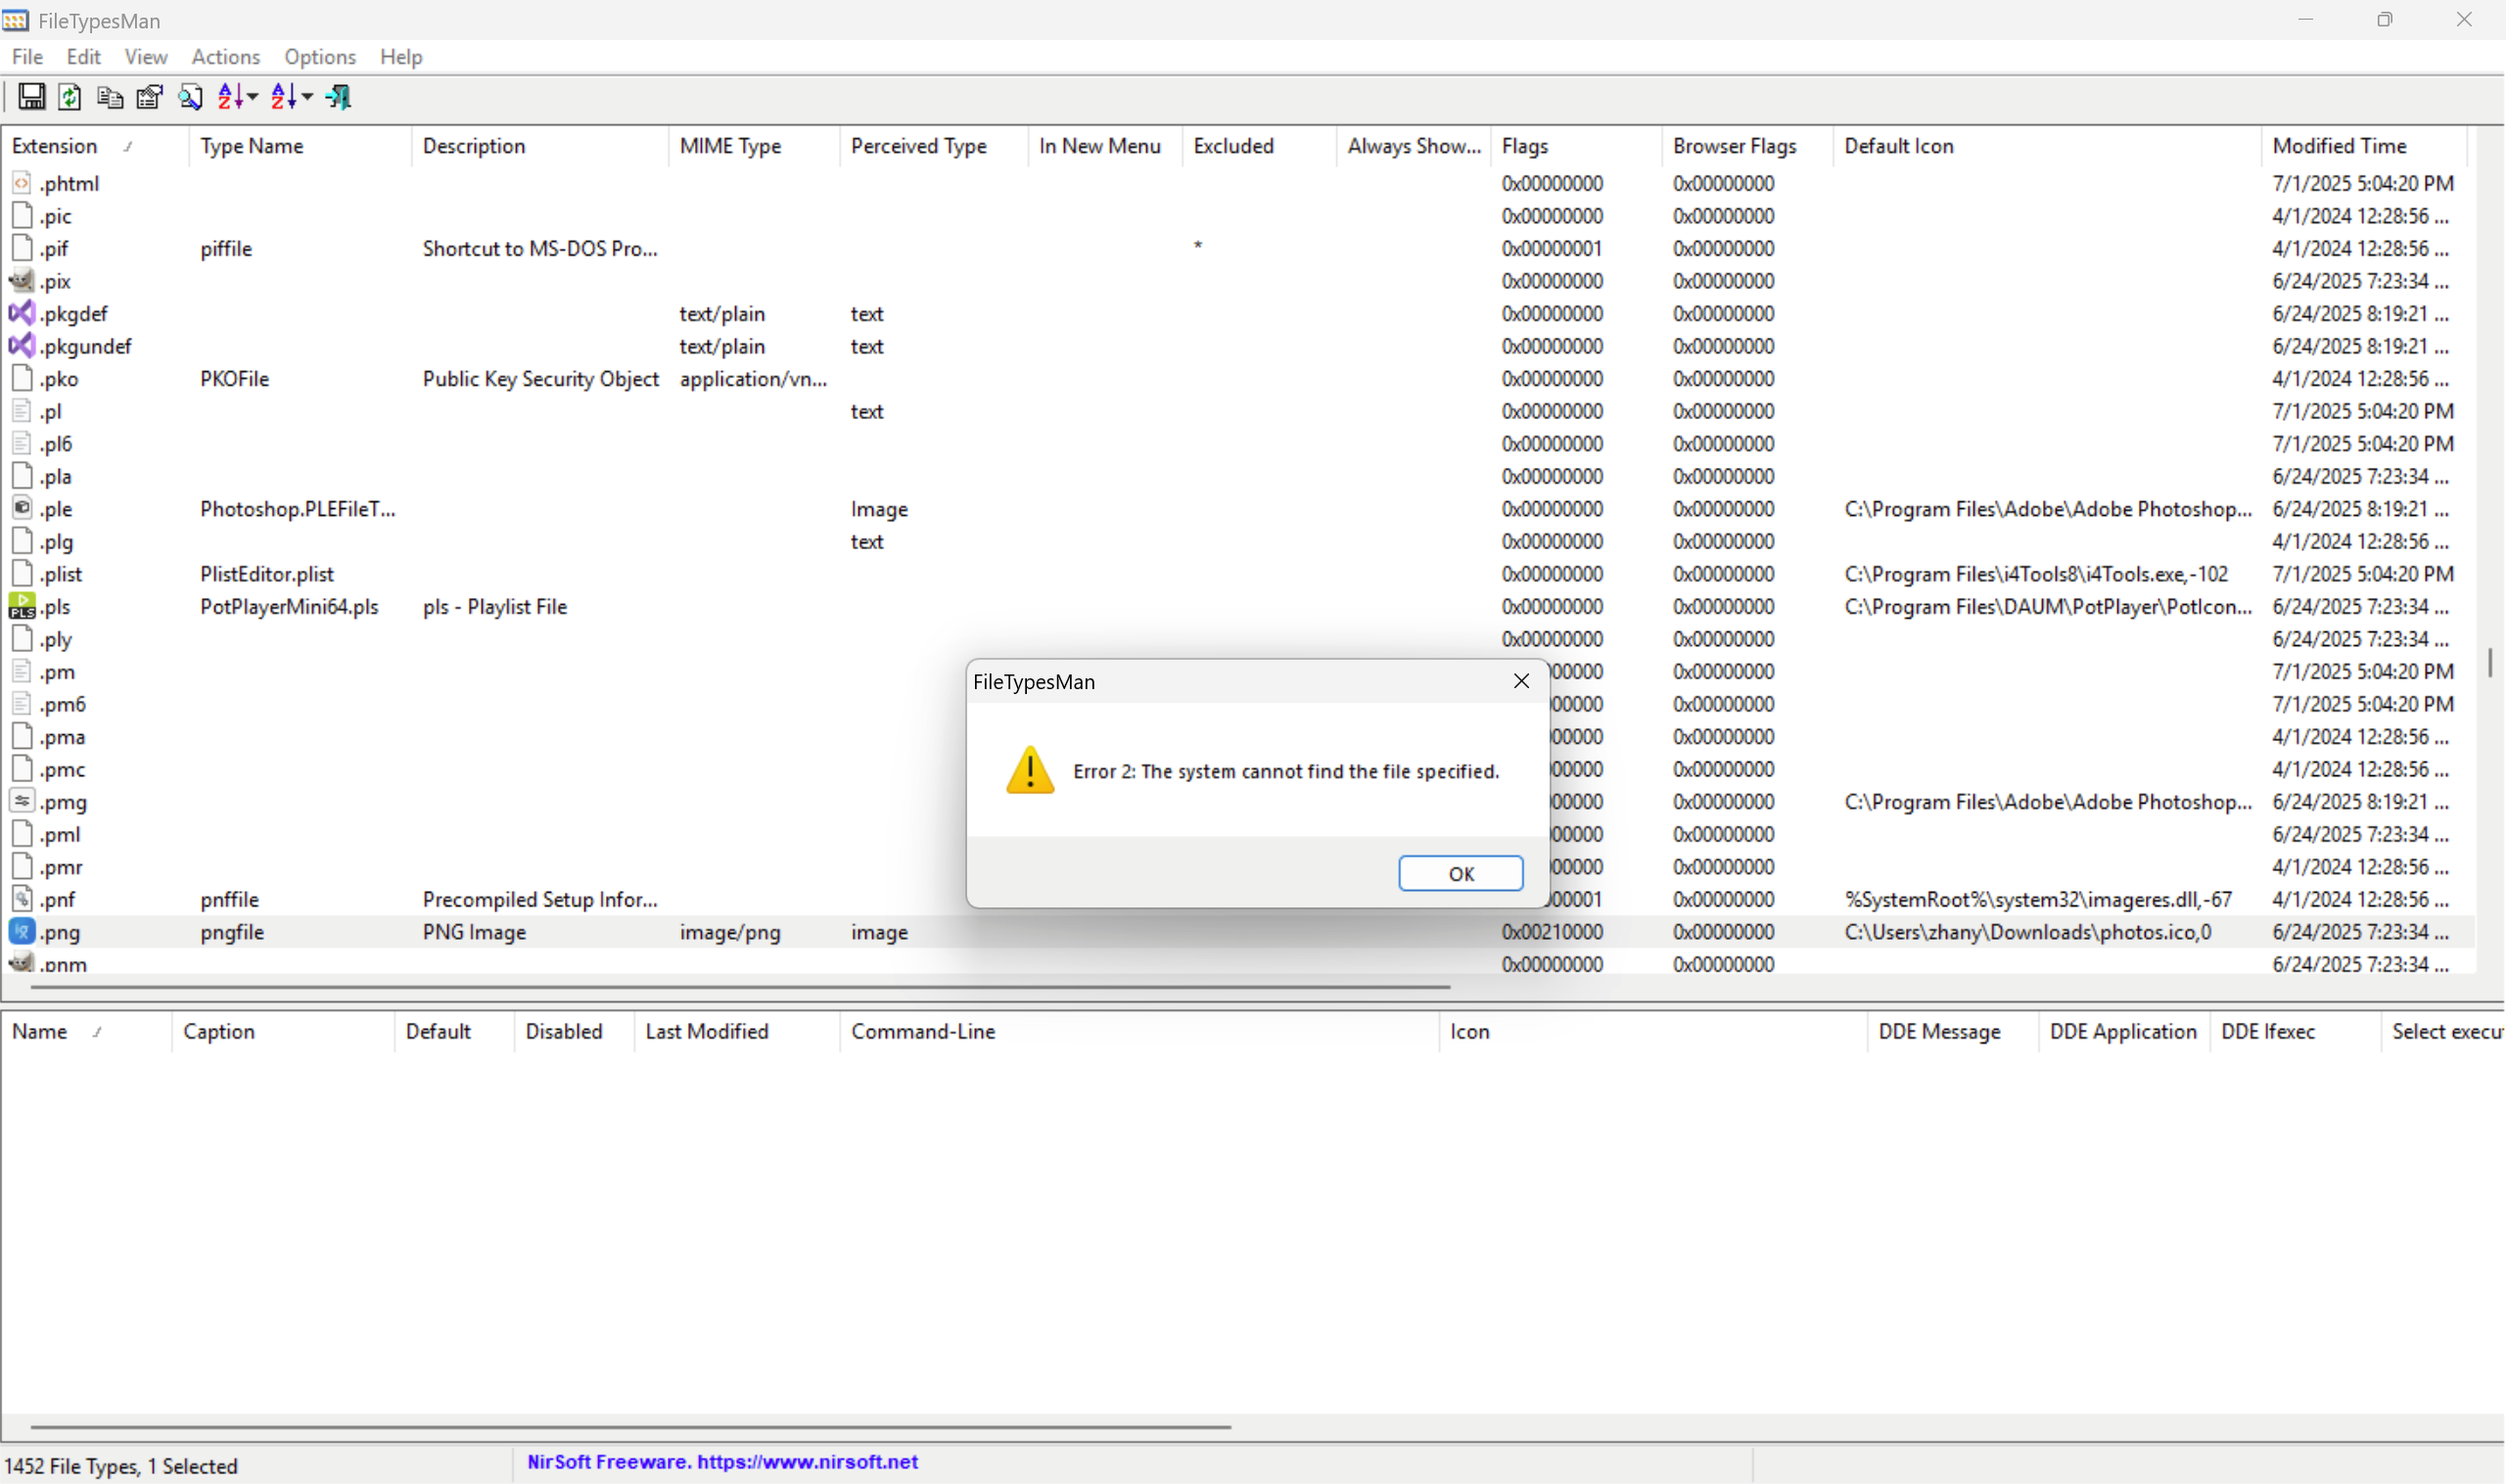The image size is (2506, 1484).
Task: Sort the list using the A-Z sort icon
Action: [x=228, y=96]
